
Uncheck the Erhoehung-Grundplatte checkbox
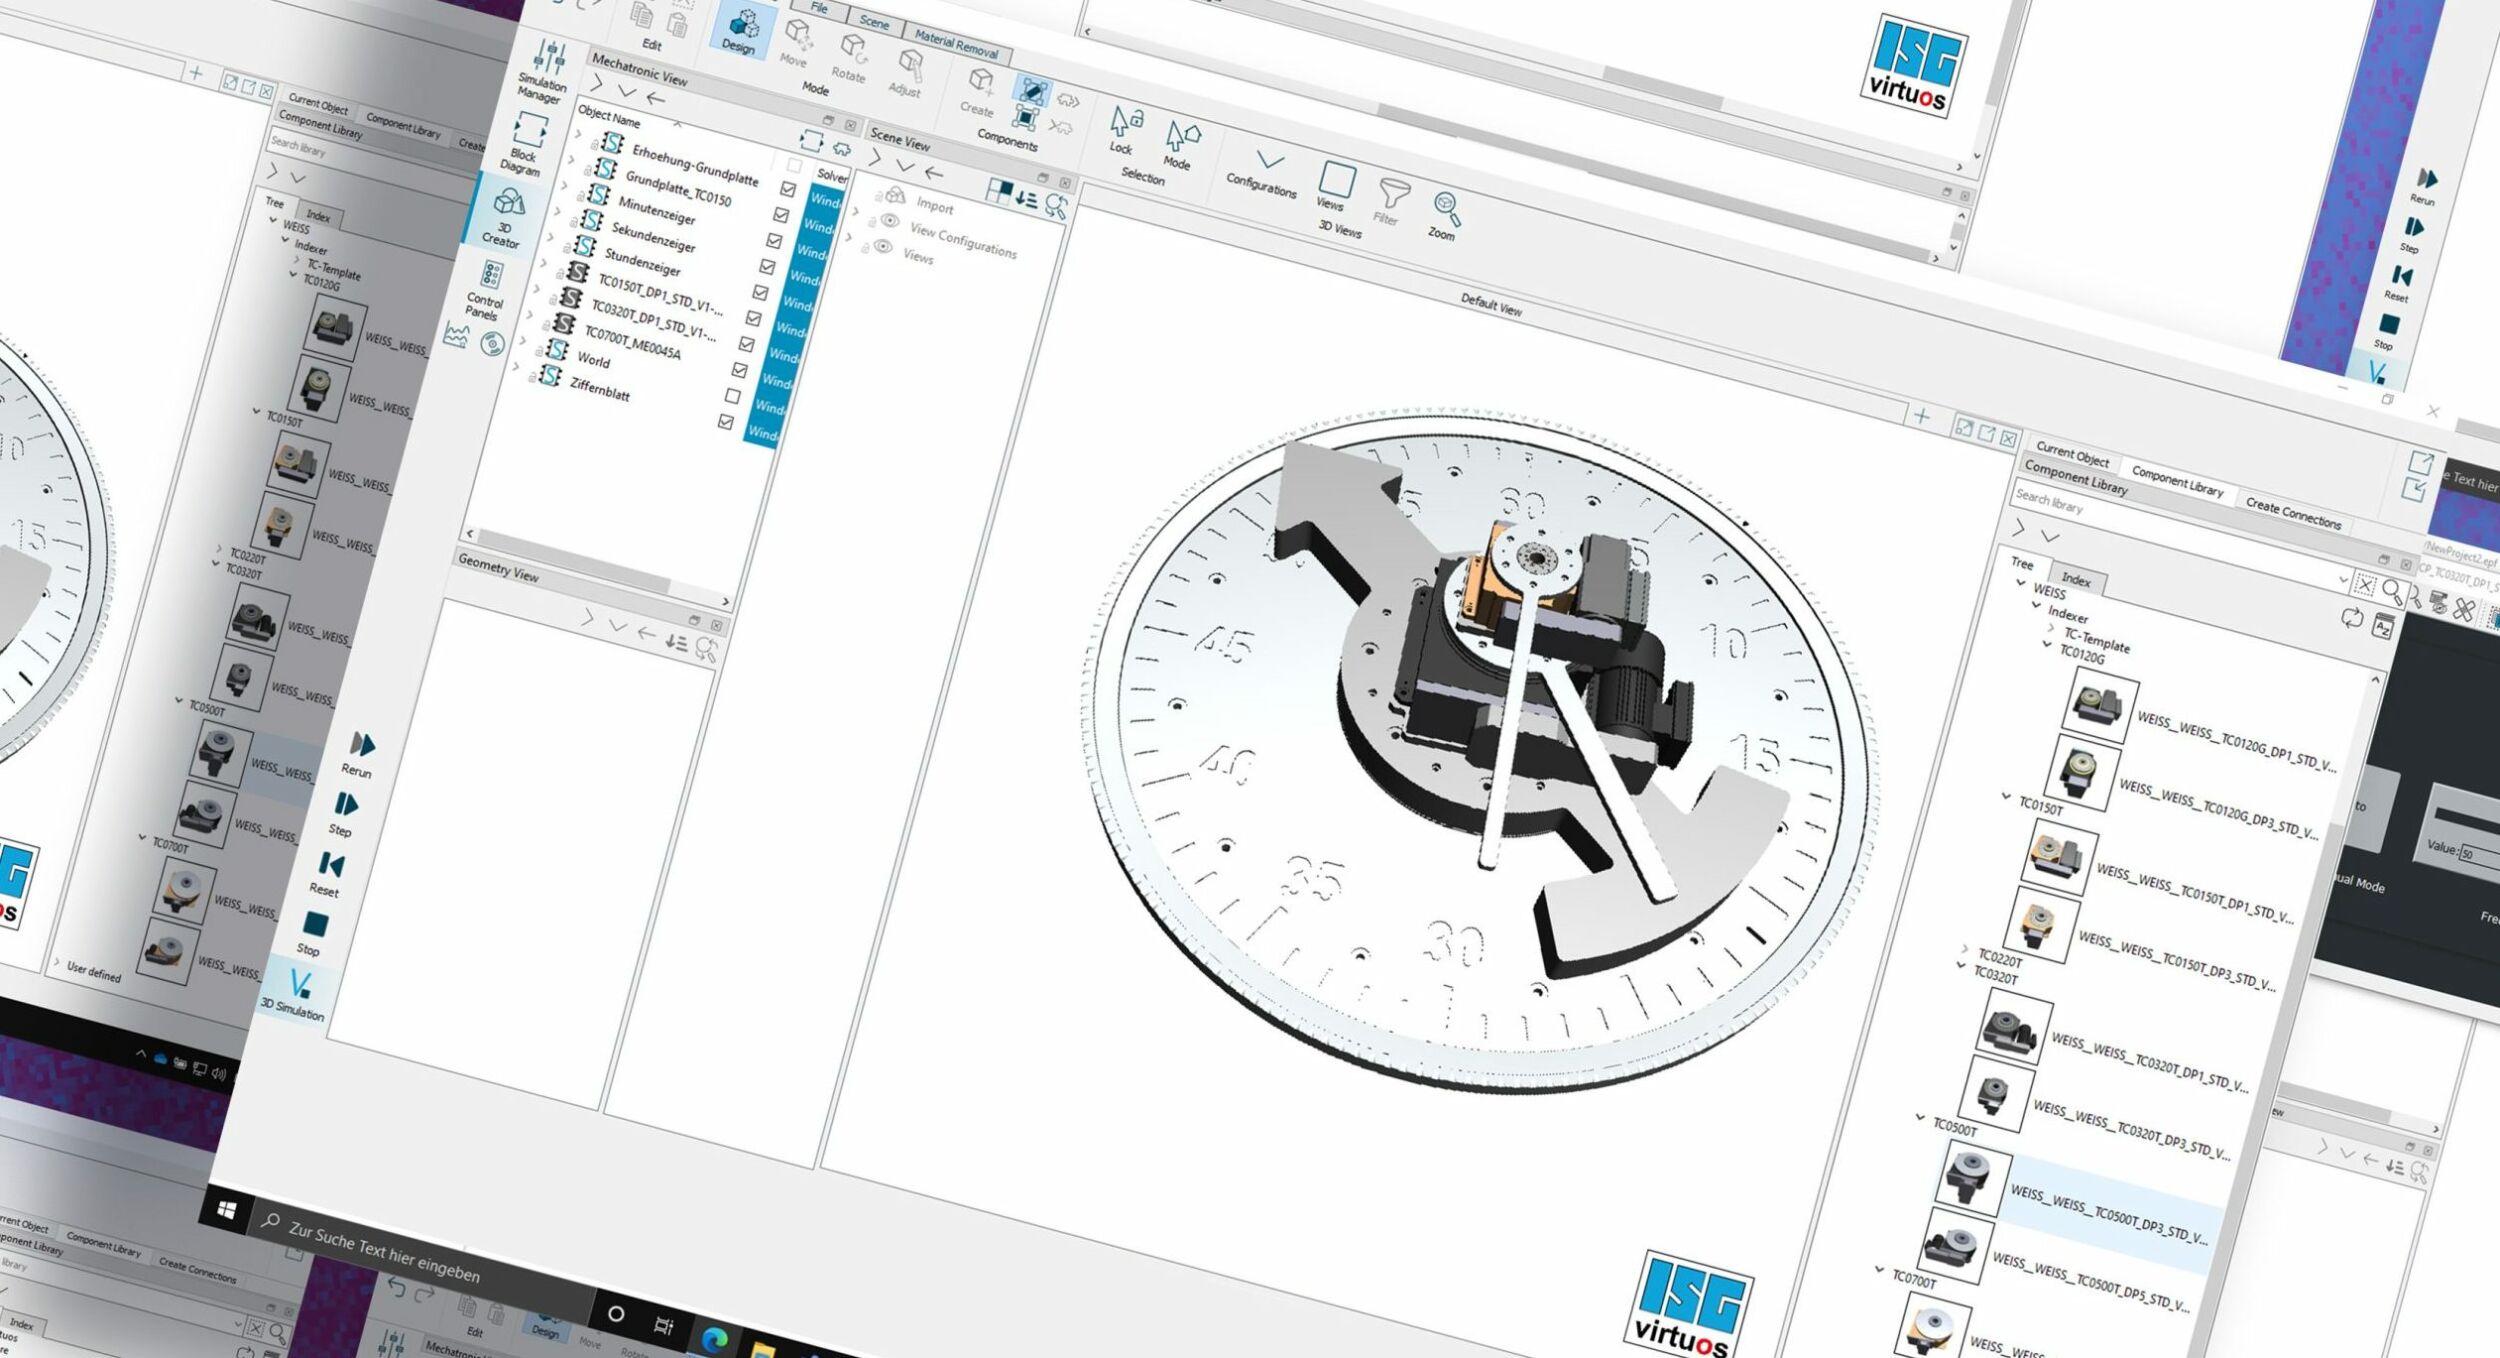point(788,189)
